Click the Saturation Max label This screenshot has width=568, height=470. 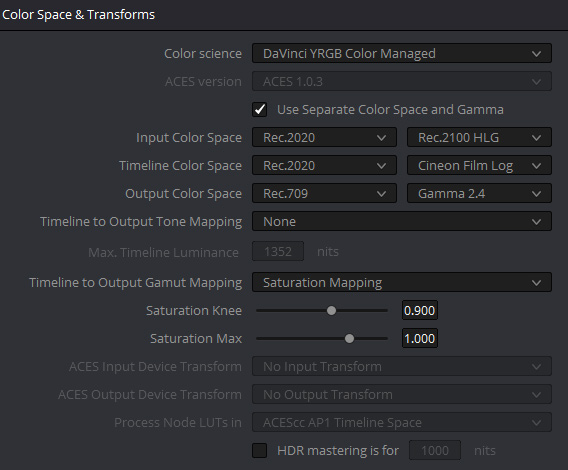point(196,338)
